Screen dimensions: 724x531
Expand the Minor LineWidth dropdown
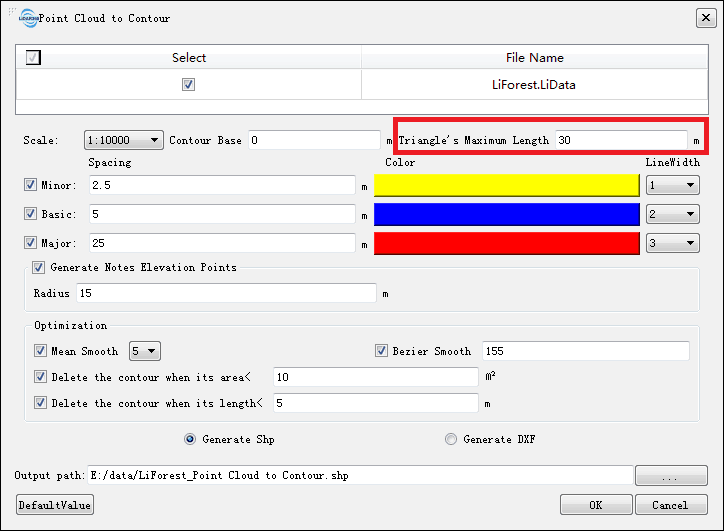pyautogui.click(x=672, y=185)
